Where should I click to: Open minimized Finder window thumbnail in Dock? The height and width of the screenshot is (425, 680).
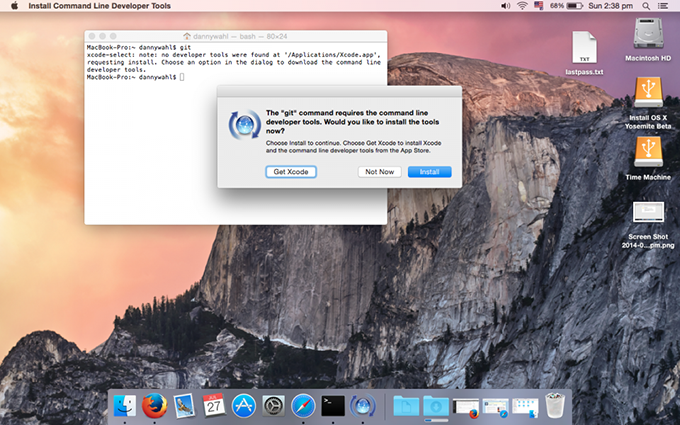525,408
